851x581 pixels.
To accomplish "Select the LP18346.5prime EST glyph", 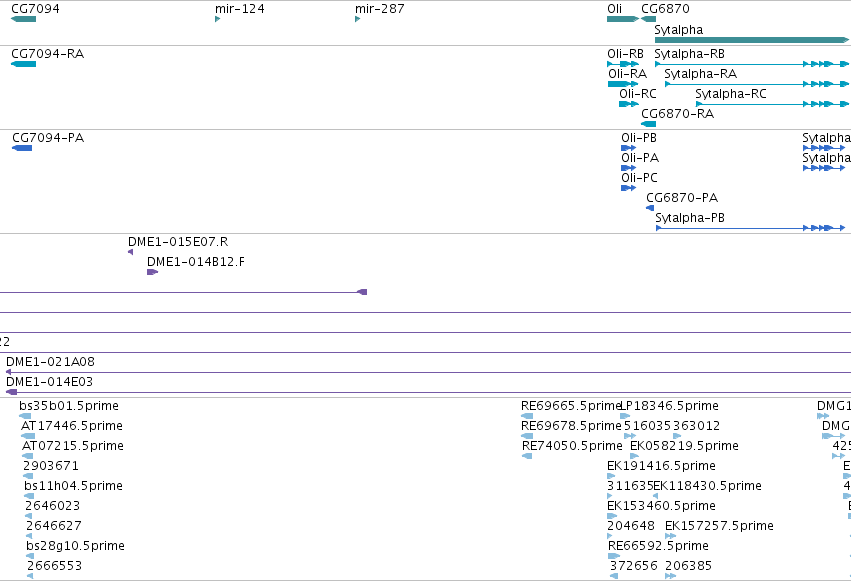I will tap(625, 416).
